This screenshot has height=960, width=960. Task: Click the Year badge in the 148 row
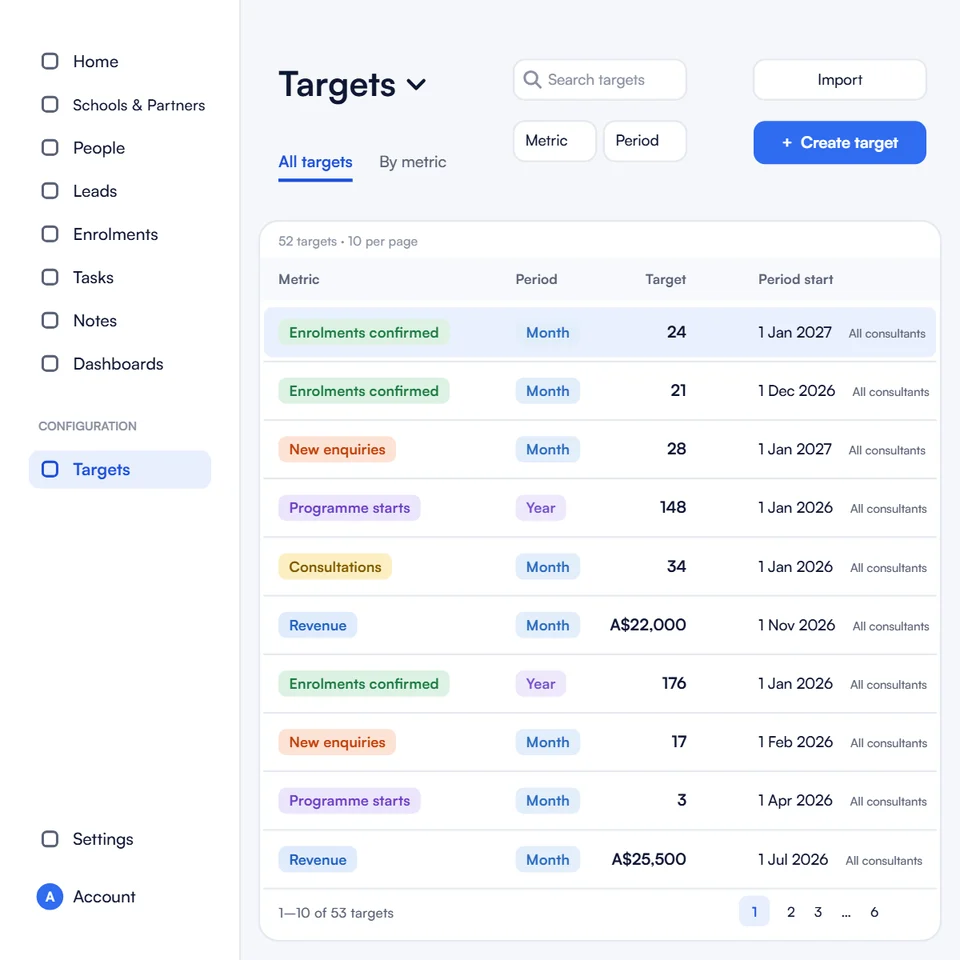[541, 508]
